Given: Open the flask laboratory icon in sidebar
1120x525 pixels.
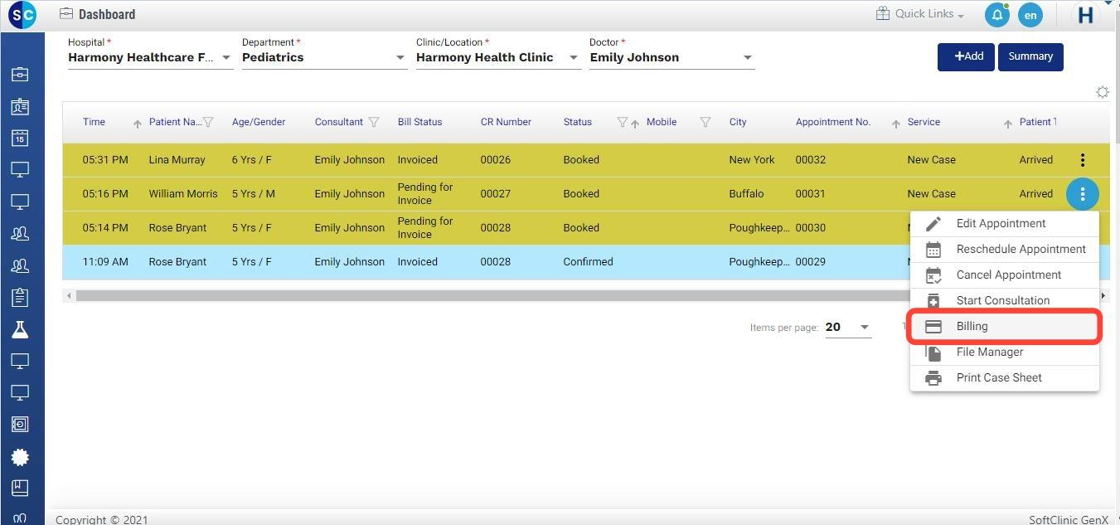Looking at the screenshot, I should tap(20, 329).
